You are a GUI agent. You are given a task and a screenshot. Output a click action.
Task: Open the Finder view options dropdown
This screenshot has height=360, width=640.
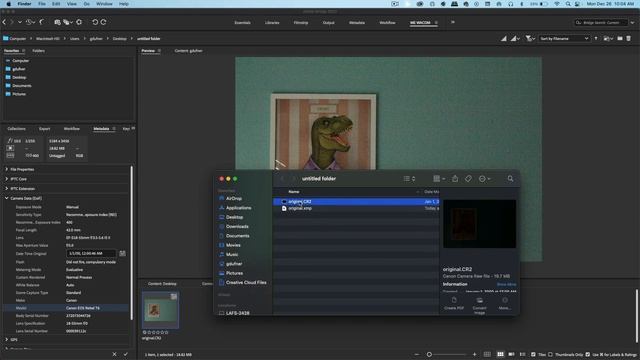click(409, 178)
